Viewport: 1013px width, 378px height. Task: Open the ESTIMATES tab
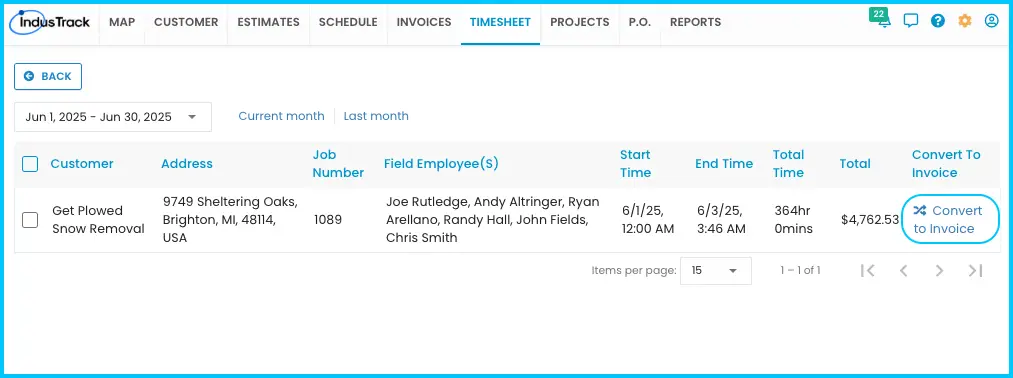point(268,23)
